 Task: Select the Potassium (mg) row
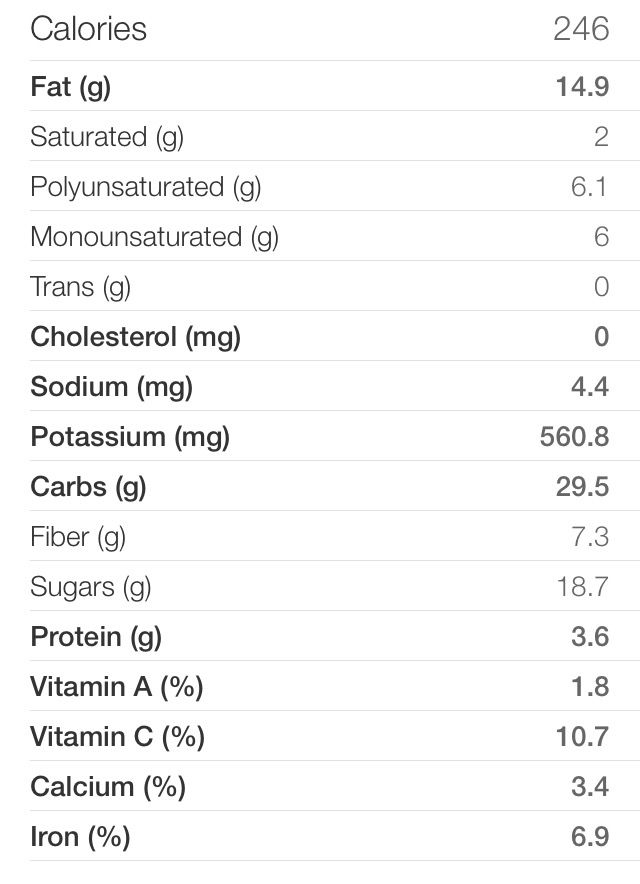coord(320,436)
